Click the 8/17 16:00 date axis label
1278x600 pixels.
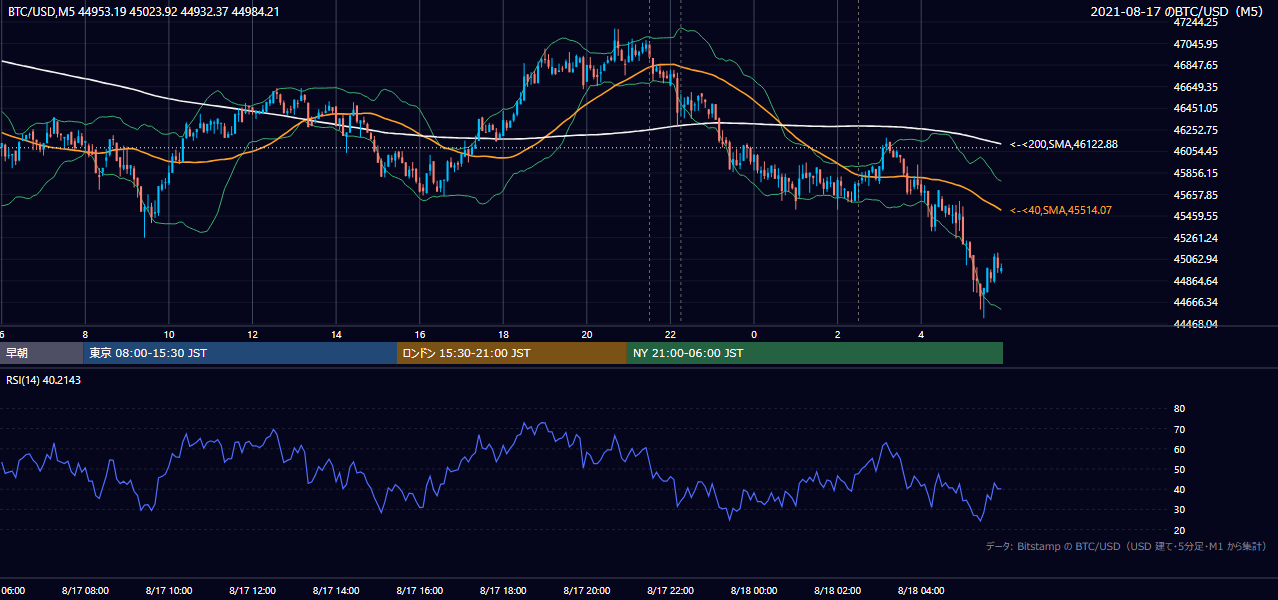click(x=420, y=591)
